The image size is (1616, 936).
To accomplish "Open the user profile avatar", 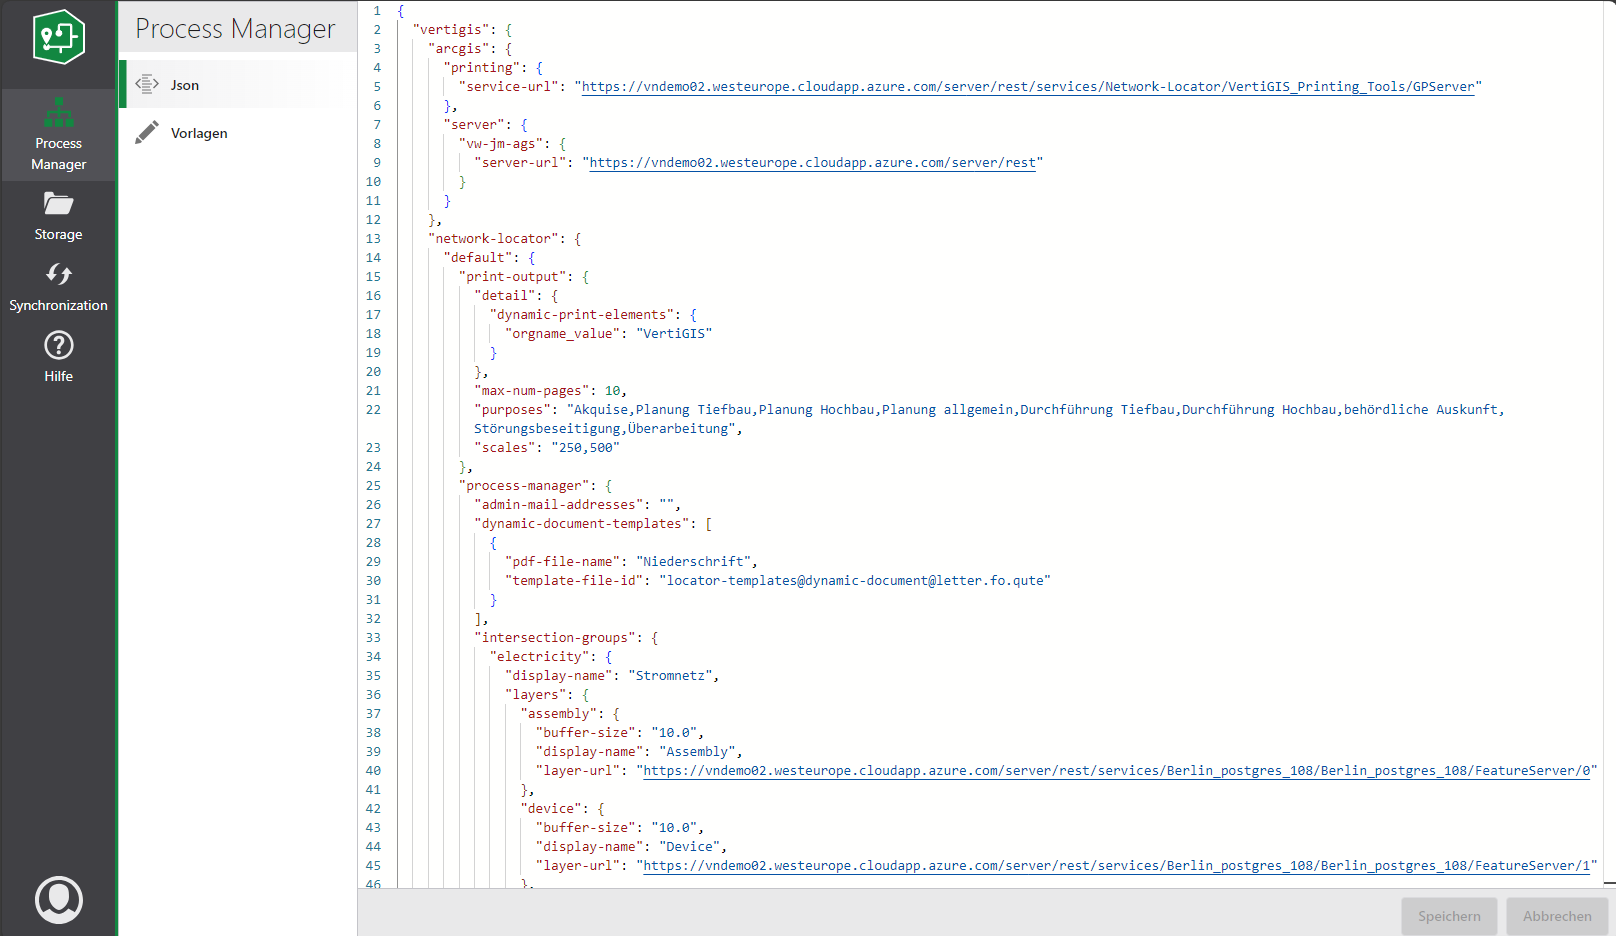I will click(x=59, y=900).
